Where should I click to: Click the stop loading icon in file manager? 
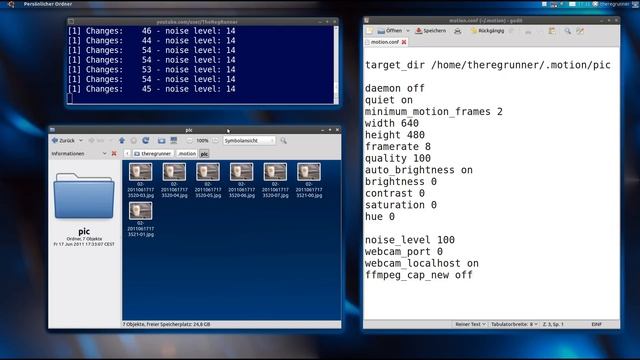point(133,140)
